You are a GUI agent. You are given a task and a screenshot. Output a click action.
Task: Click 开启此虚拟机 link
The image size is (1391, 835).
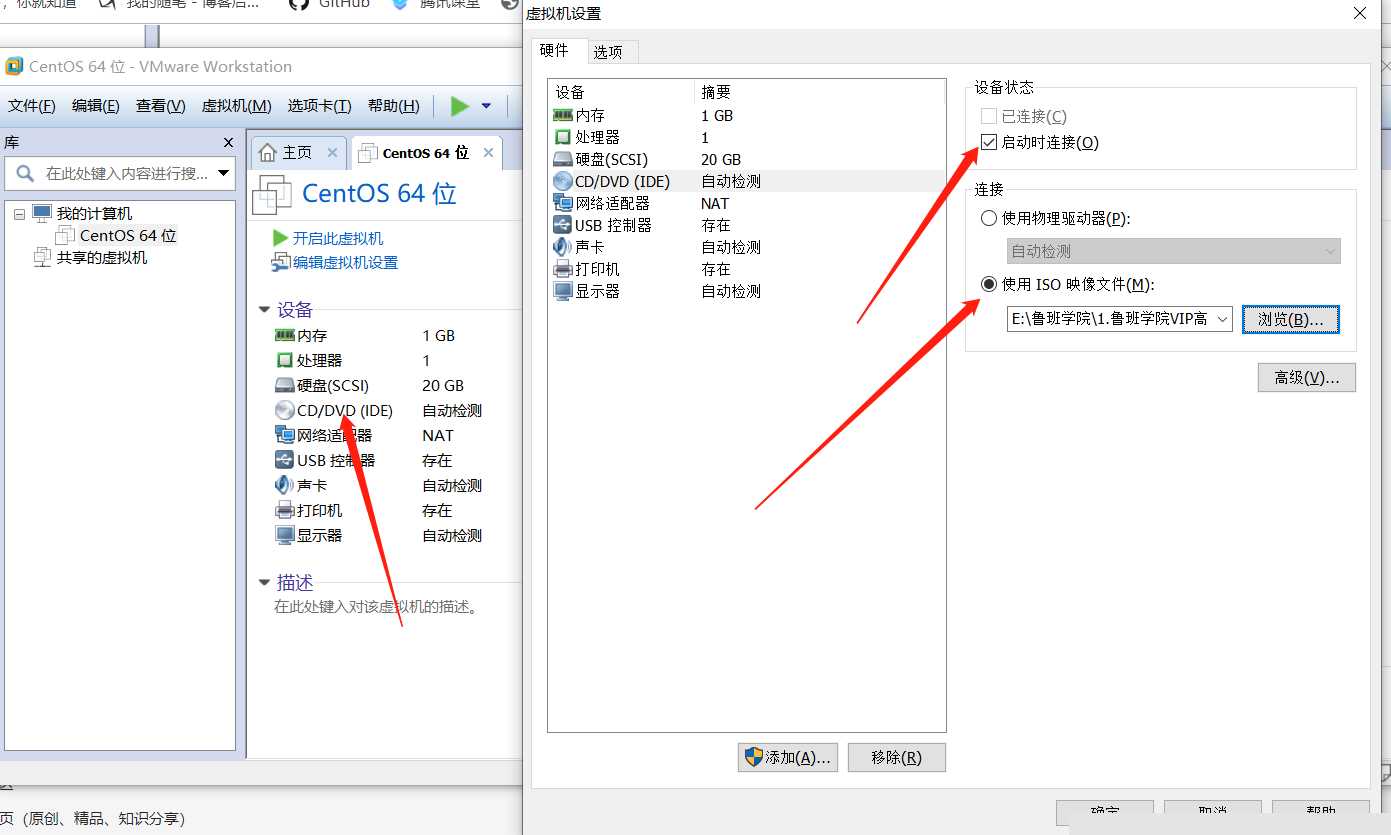(337, 238)
